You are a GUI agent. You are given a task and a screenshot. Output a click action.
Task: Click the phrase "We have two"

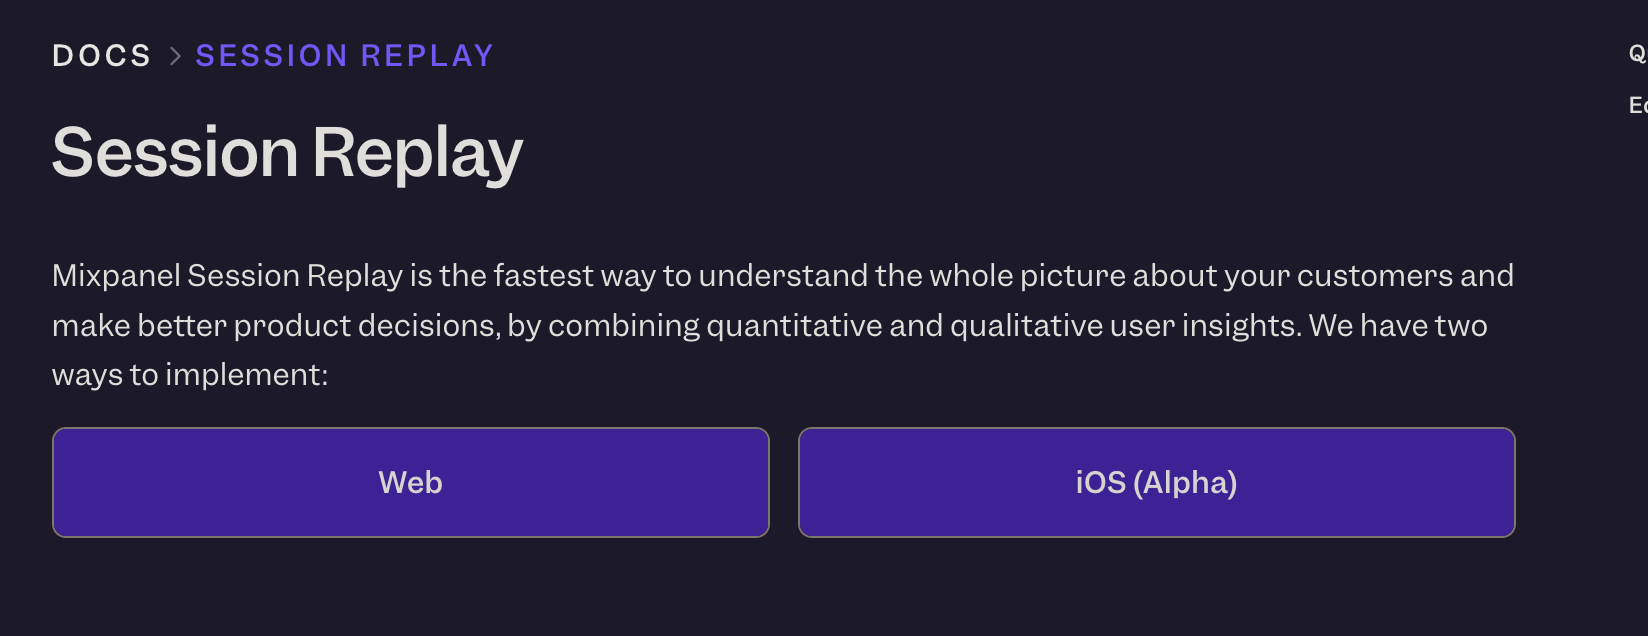[x=1398, y=325]
